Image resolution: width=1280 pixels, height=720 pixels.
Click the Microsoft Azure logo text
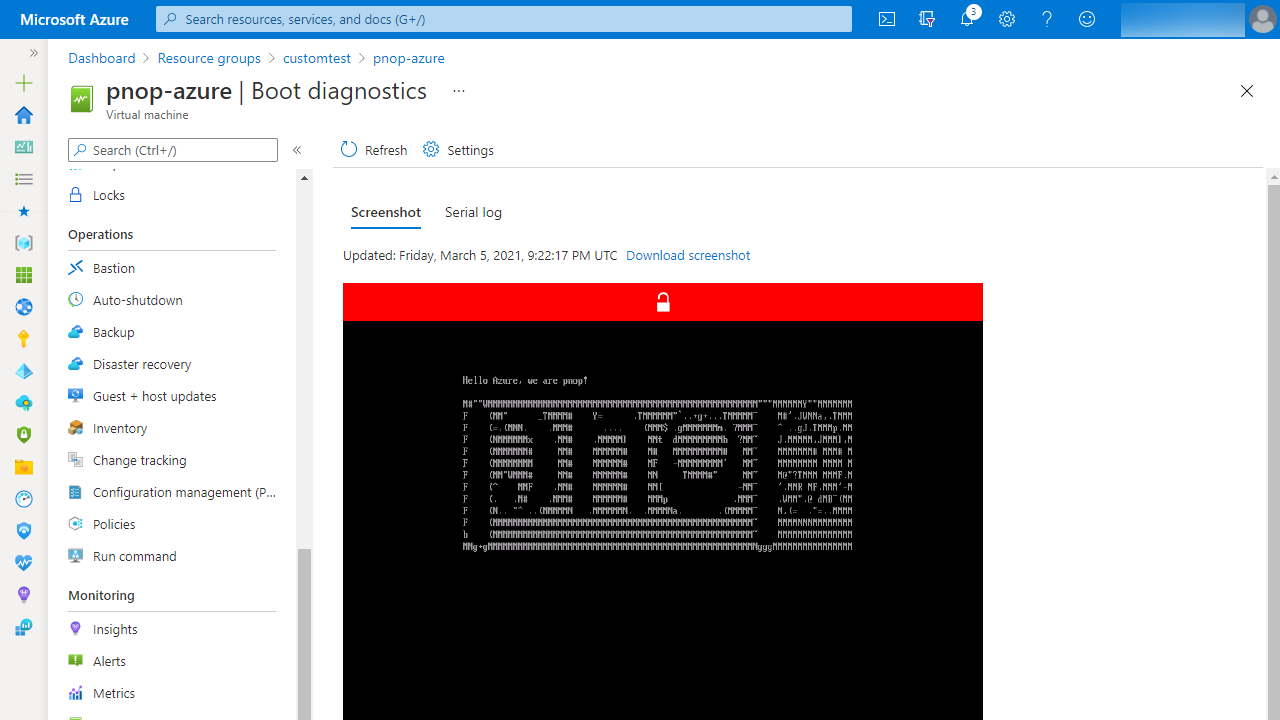pos(74,19)
